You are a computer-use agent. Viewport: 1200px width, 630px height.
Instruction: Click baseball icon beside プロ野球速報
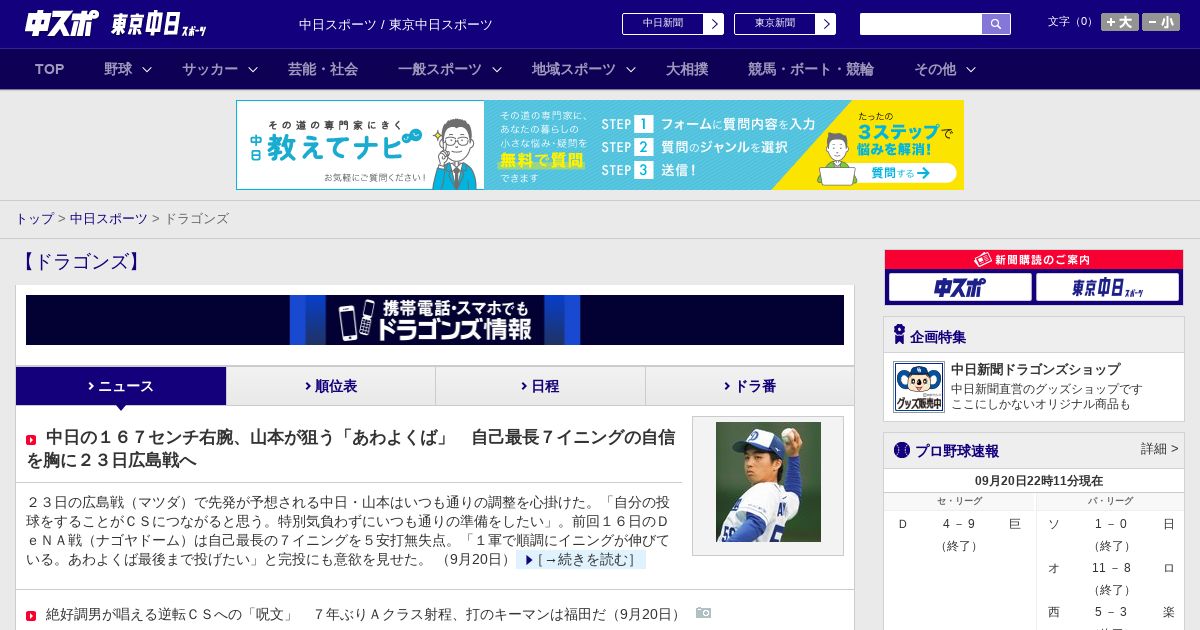point(902,450)
